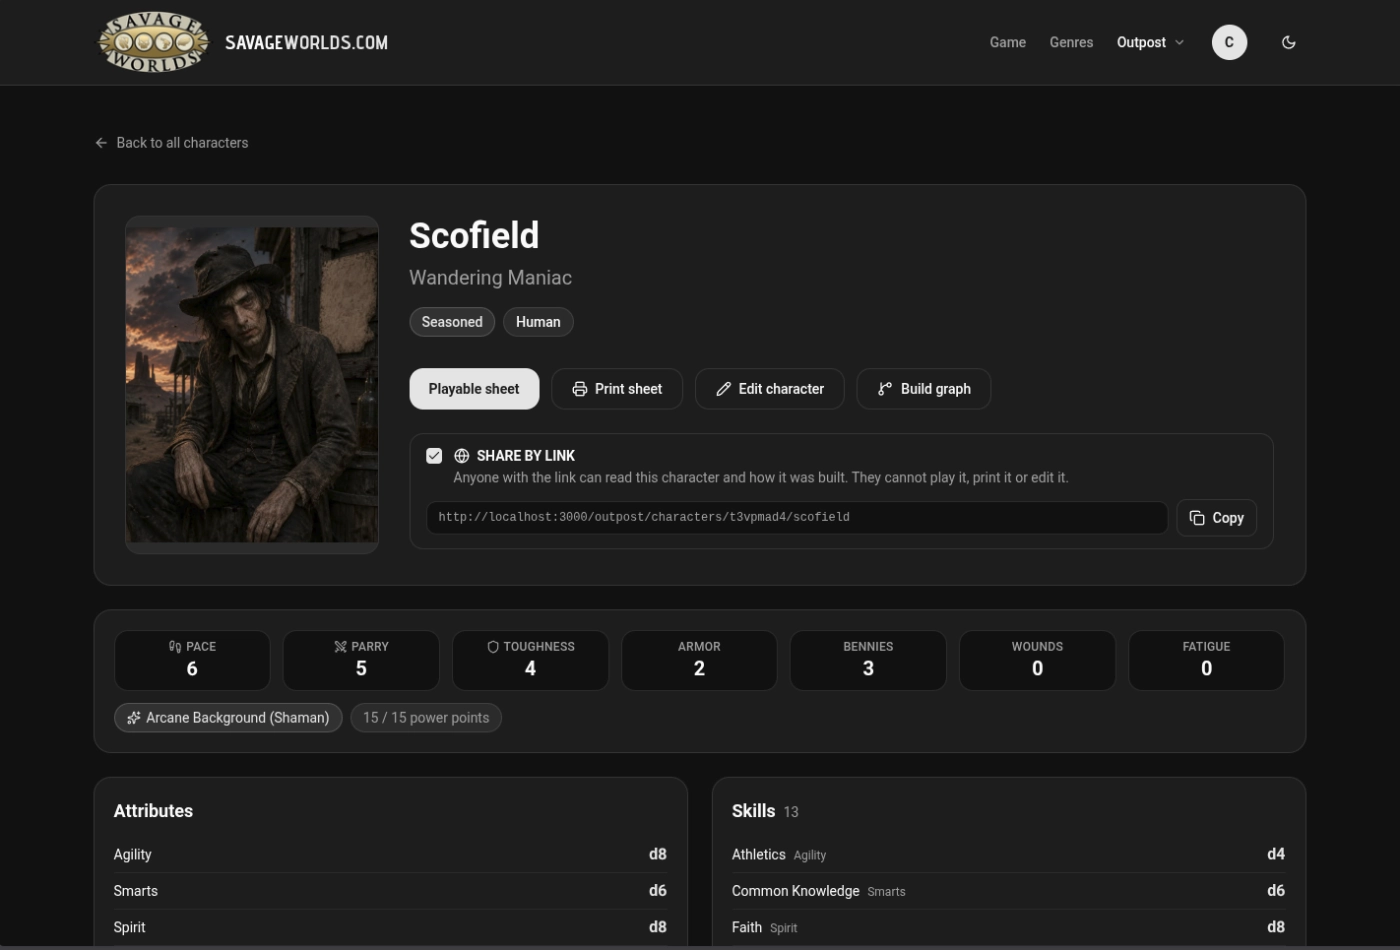The width and height of the screenshot is (1400, 950).
Task: Expand the Outpost dropdown menu
Action: click(1150, 42)
